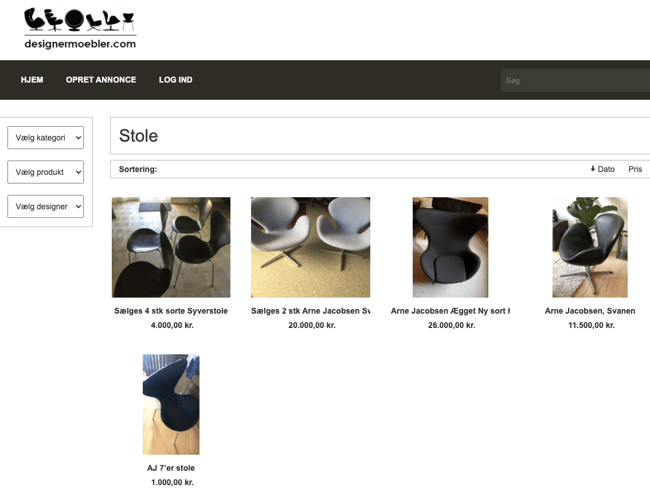Viewport: 650px width, 500px height.
Task: Click the LOG IND link
Action: pos(176,80)
